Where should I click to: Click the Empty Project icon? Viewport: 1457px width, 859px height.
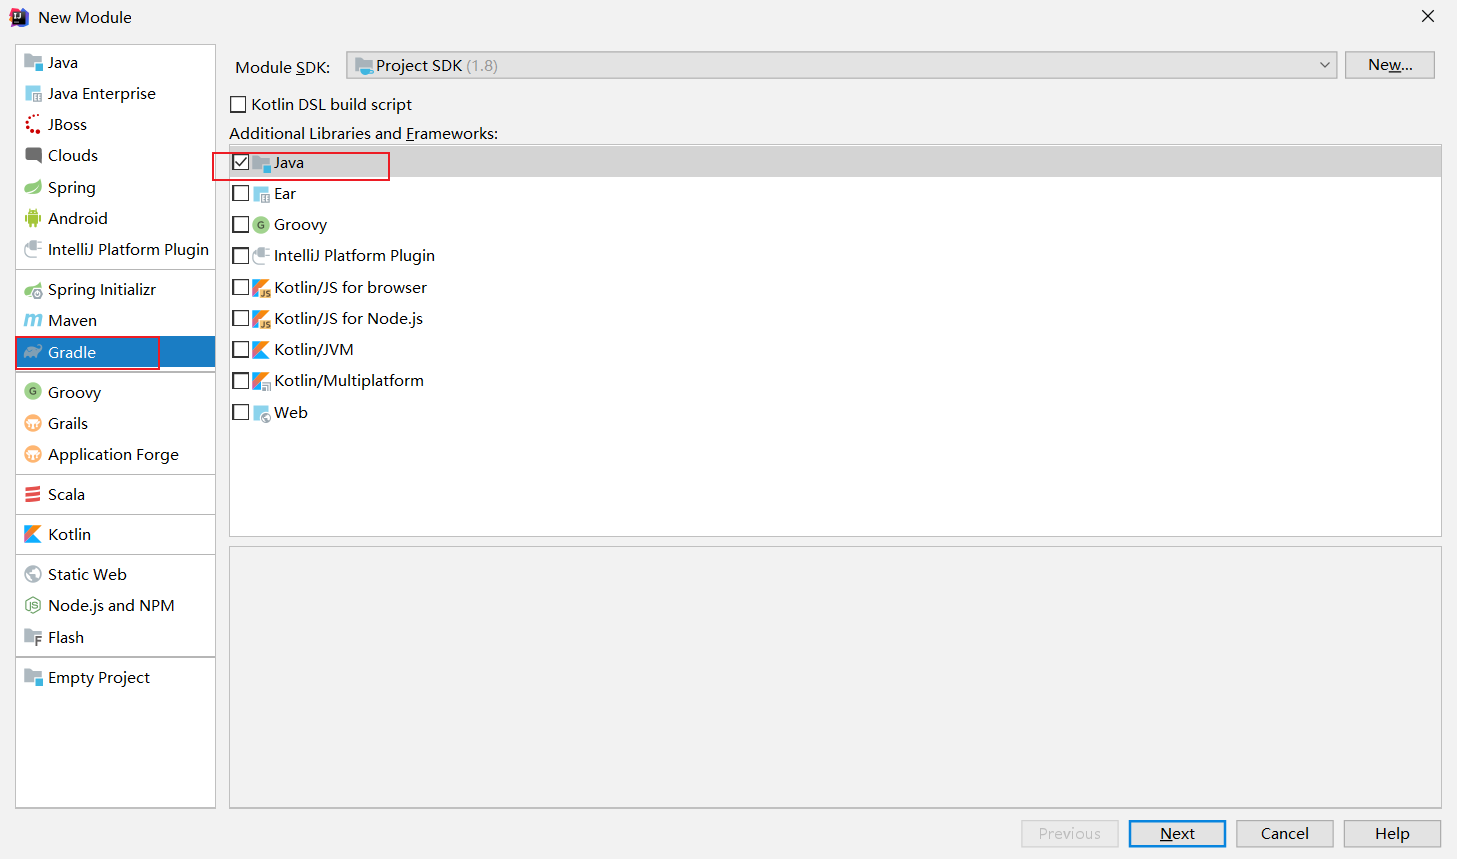point(33,678)
